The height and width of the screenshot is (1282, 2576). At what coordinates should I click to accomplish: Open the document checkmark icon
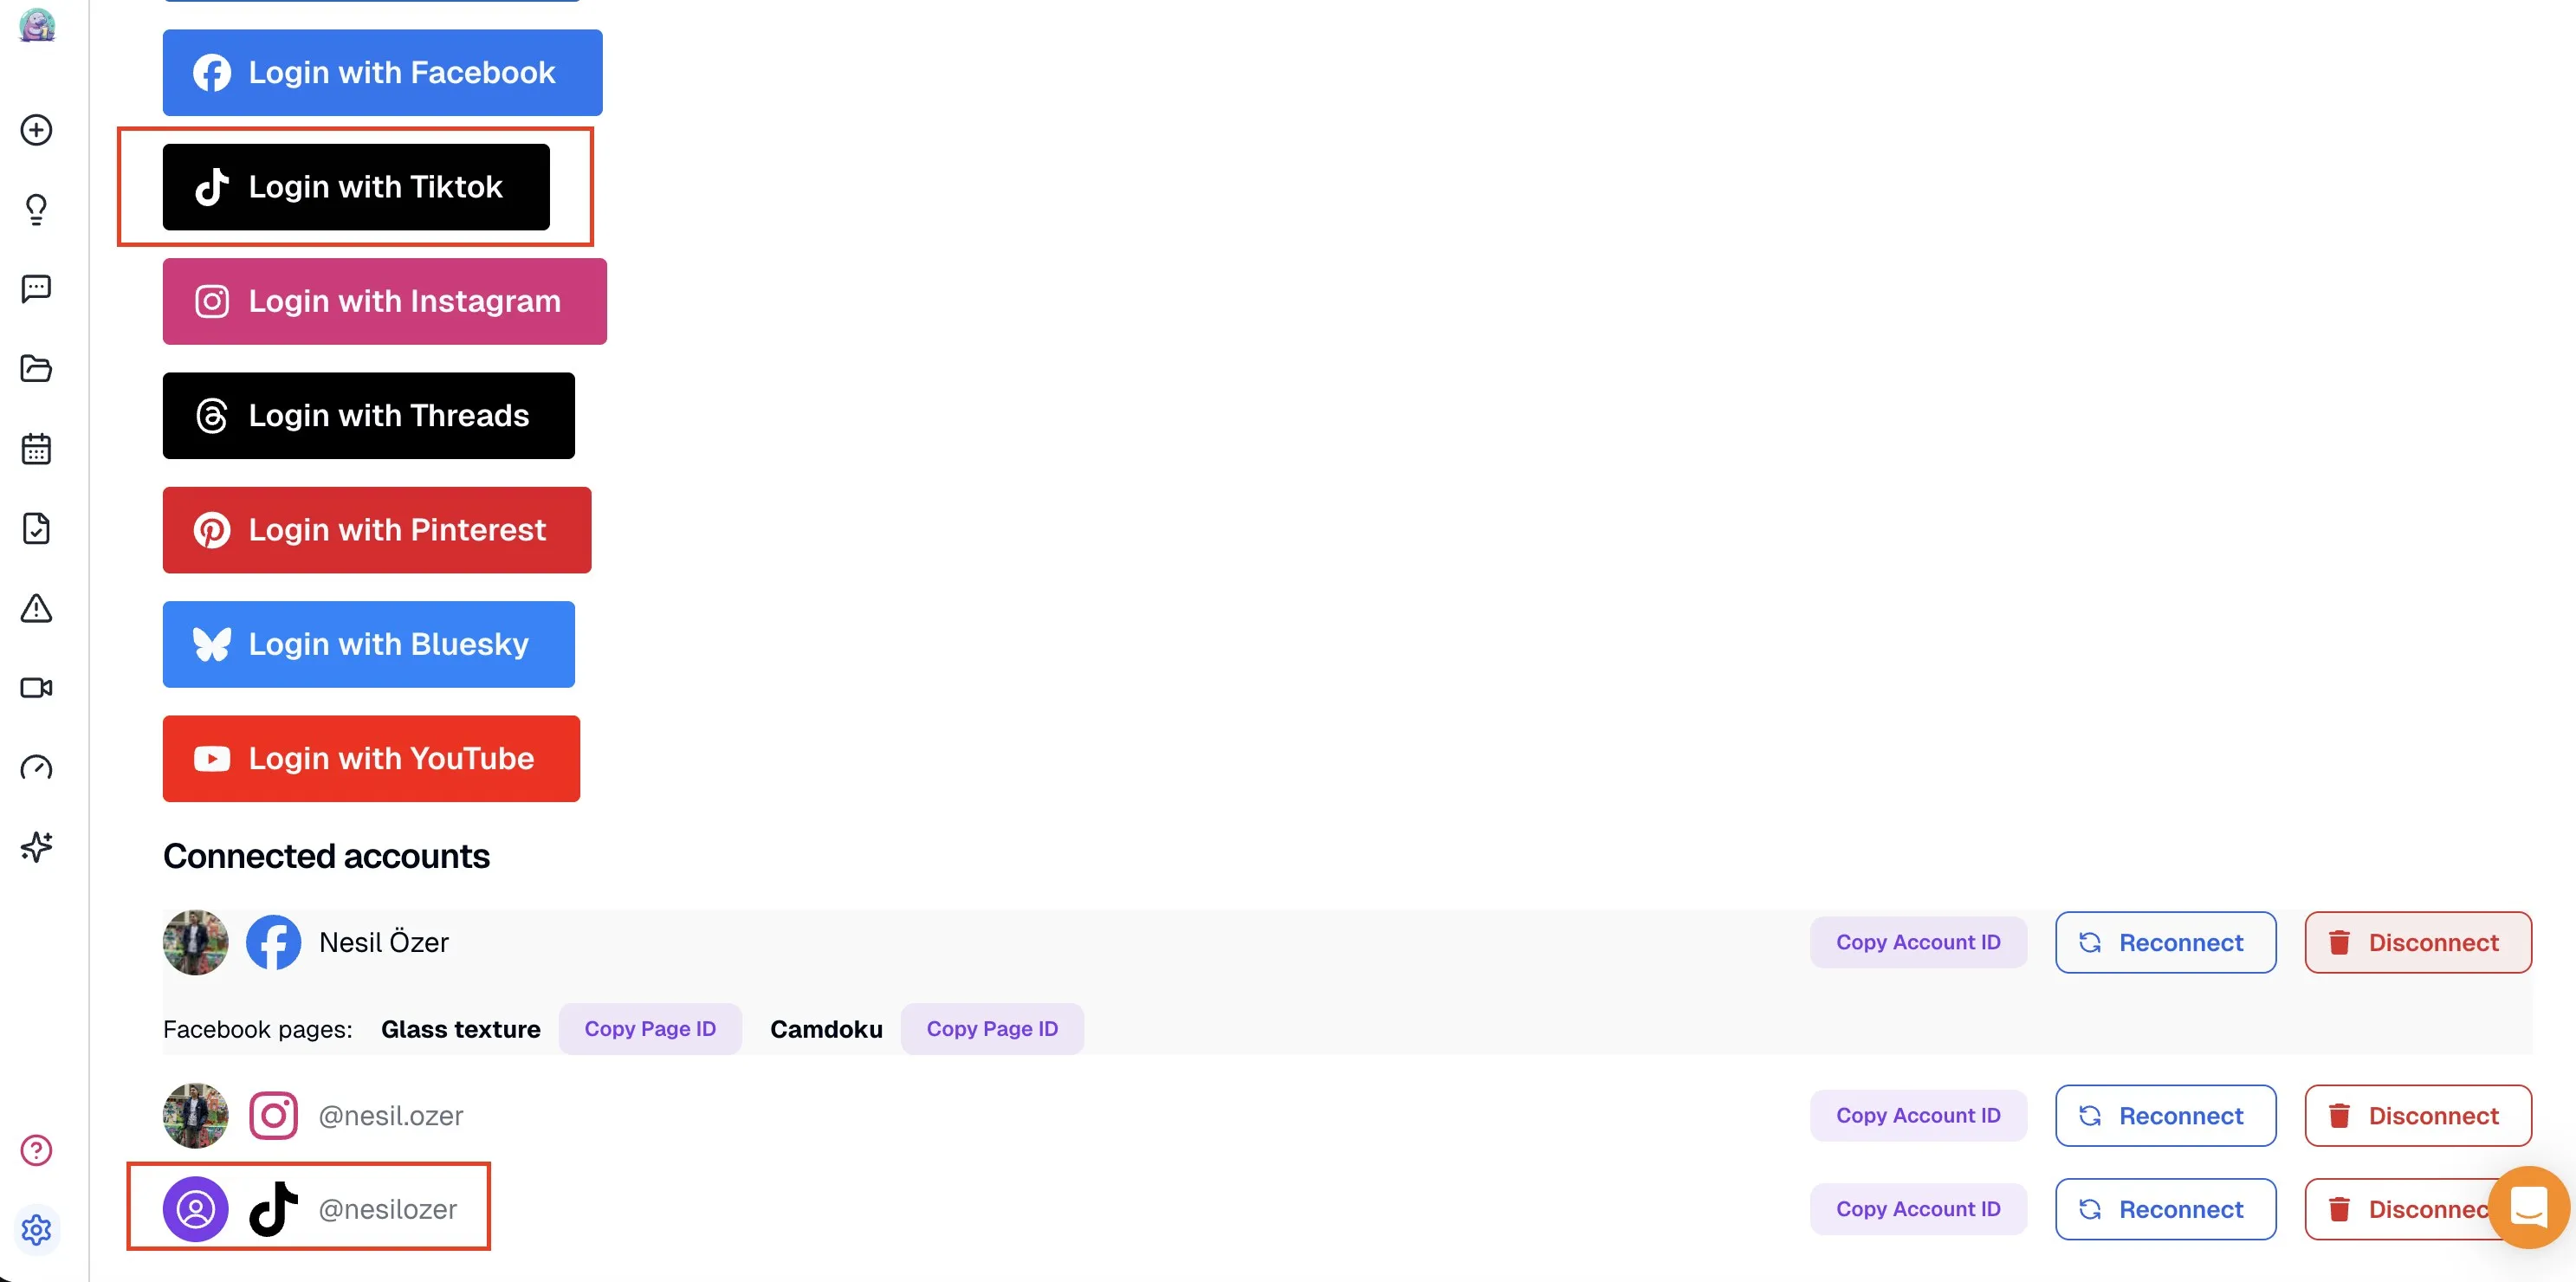[37, 528]
